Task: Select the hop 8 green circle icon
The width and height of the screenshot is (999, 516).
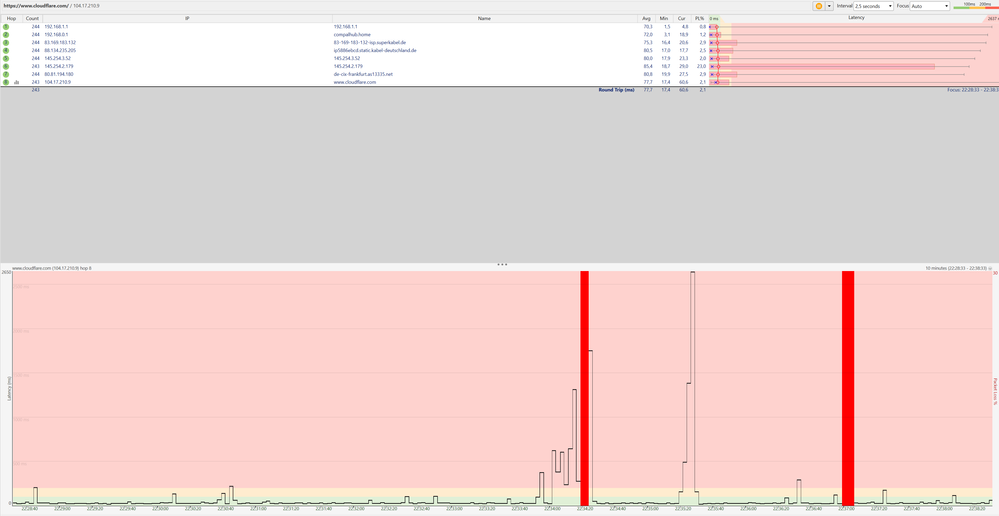Action: [x=6, y=82]
